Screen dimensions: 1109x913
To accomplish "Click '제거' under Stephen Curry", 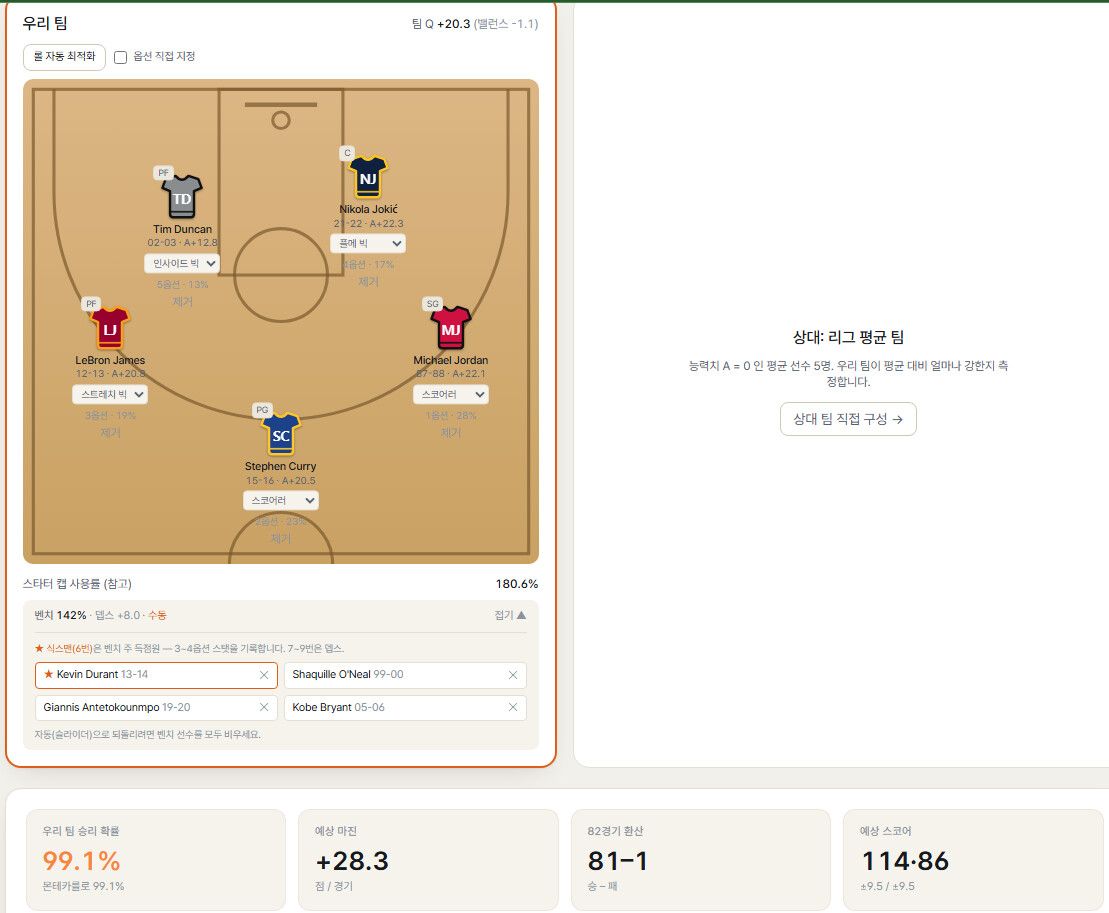I will [281, 539].
